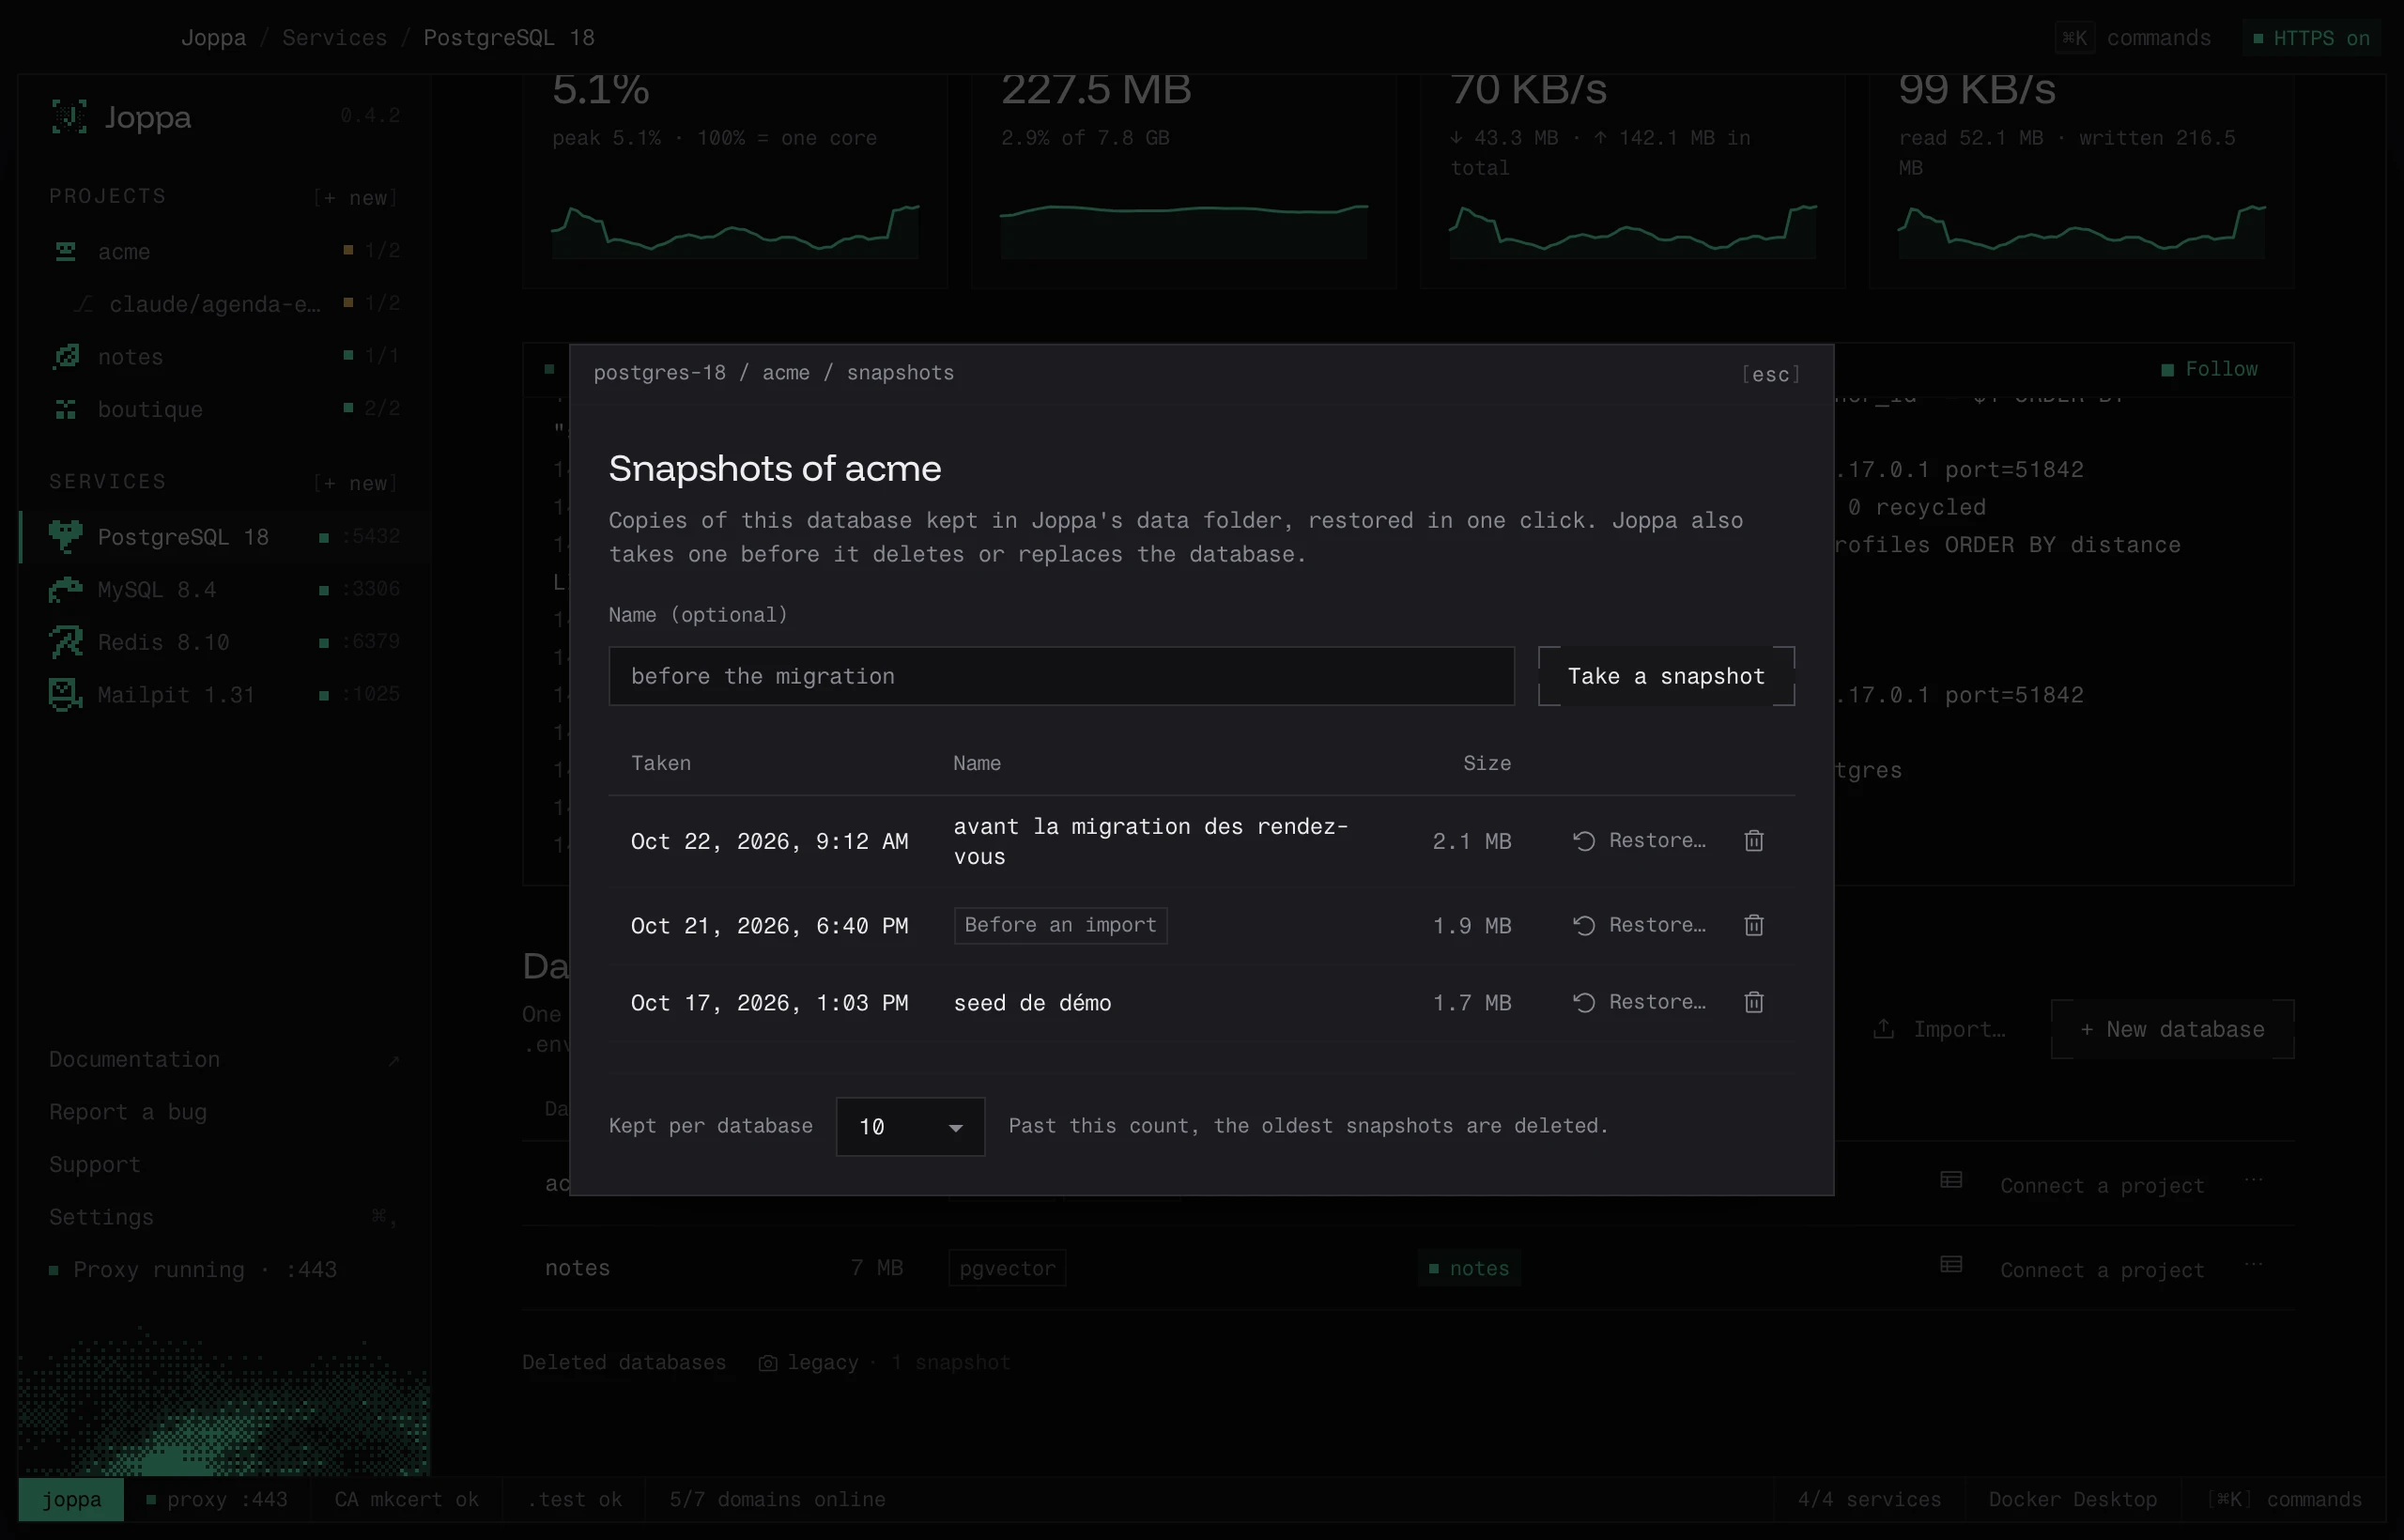Click 'Docker Desktop' in the status bar
This screenshot has width=2404, height=1540.
coord(2072,1499)
